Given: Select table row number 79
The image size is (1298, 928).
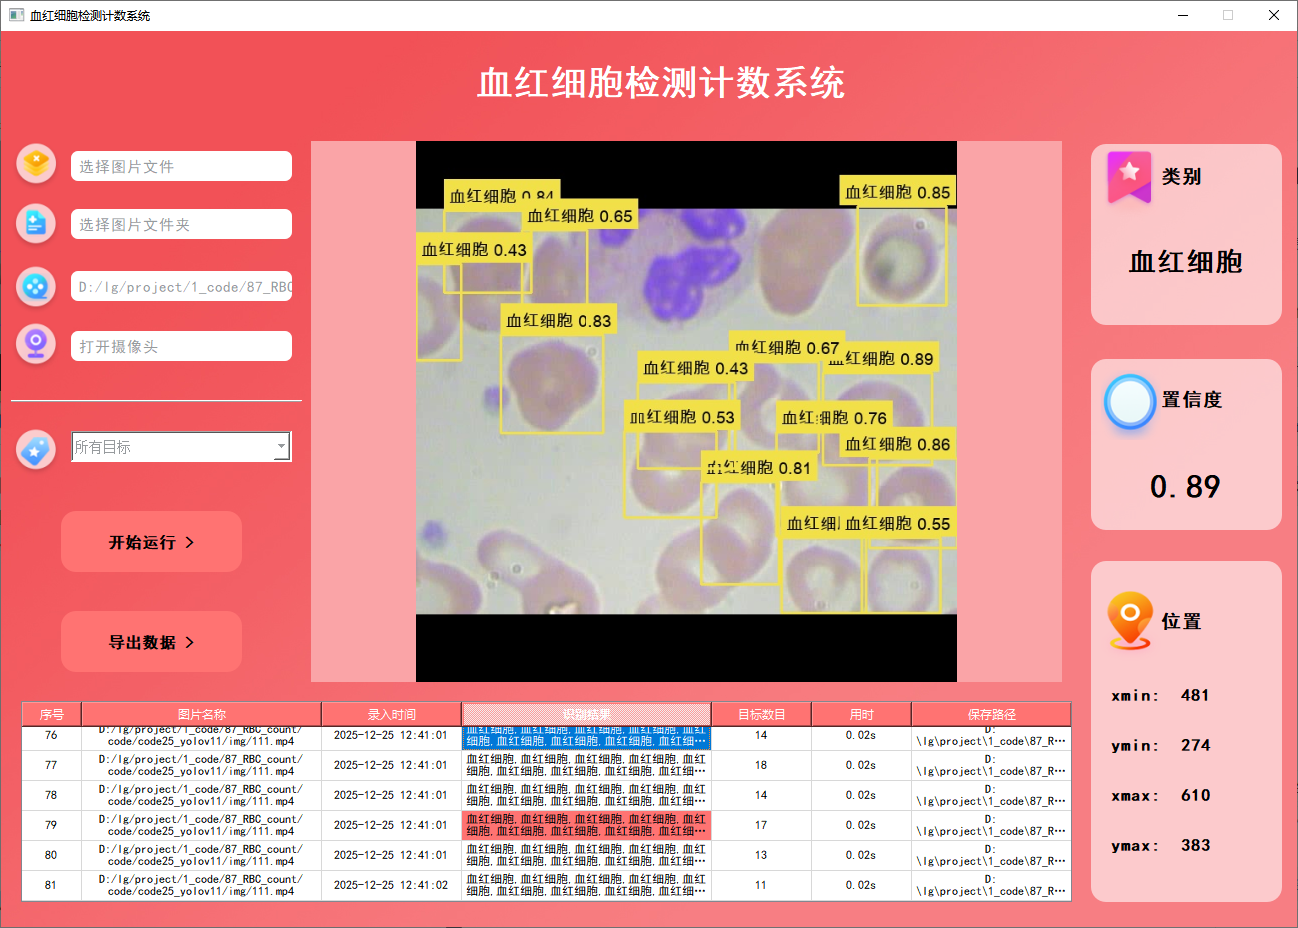Looking at the screenshot, I should (x=546, y=825).
